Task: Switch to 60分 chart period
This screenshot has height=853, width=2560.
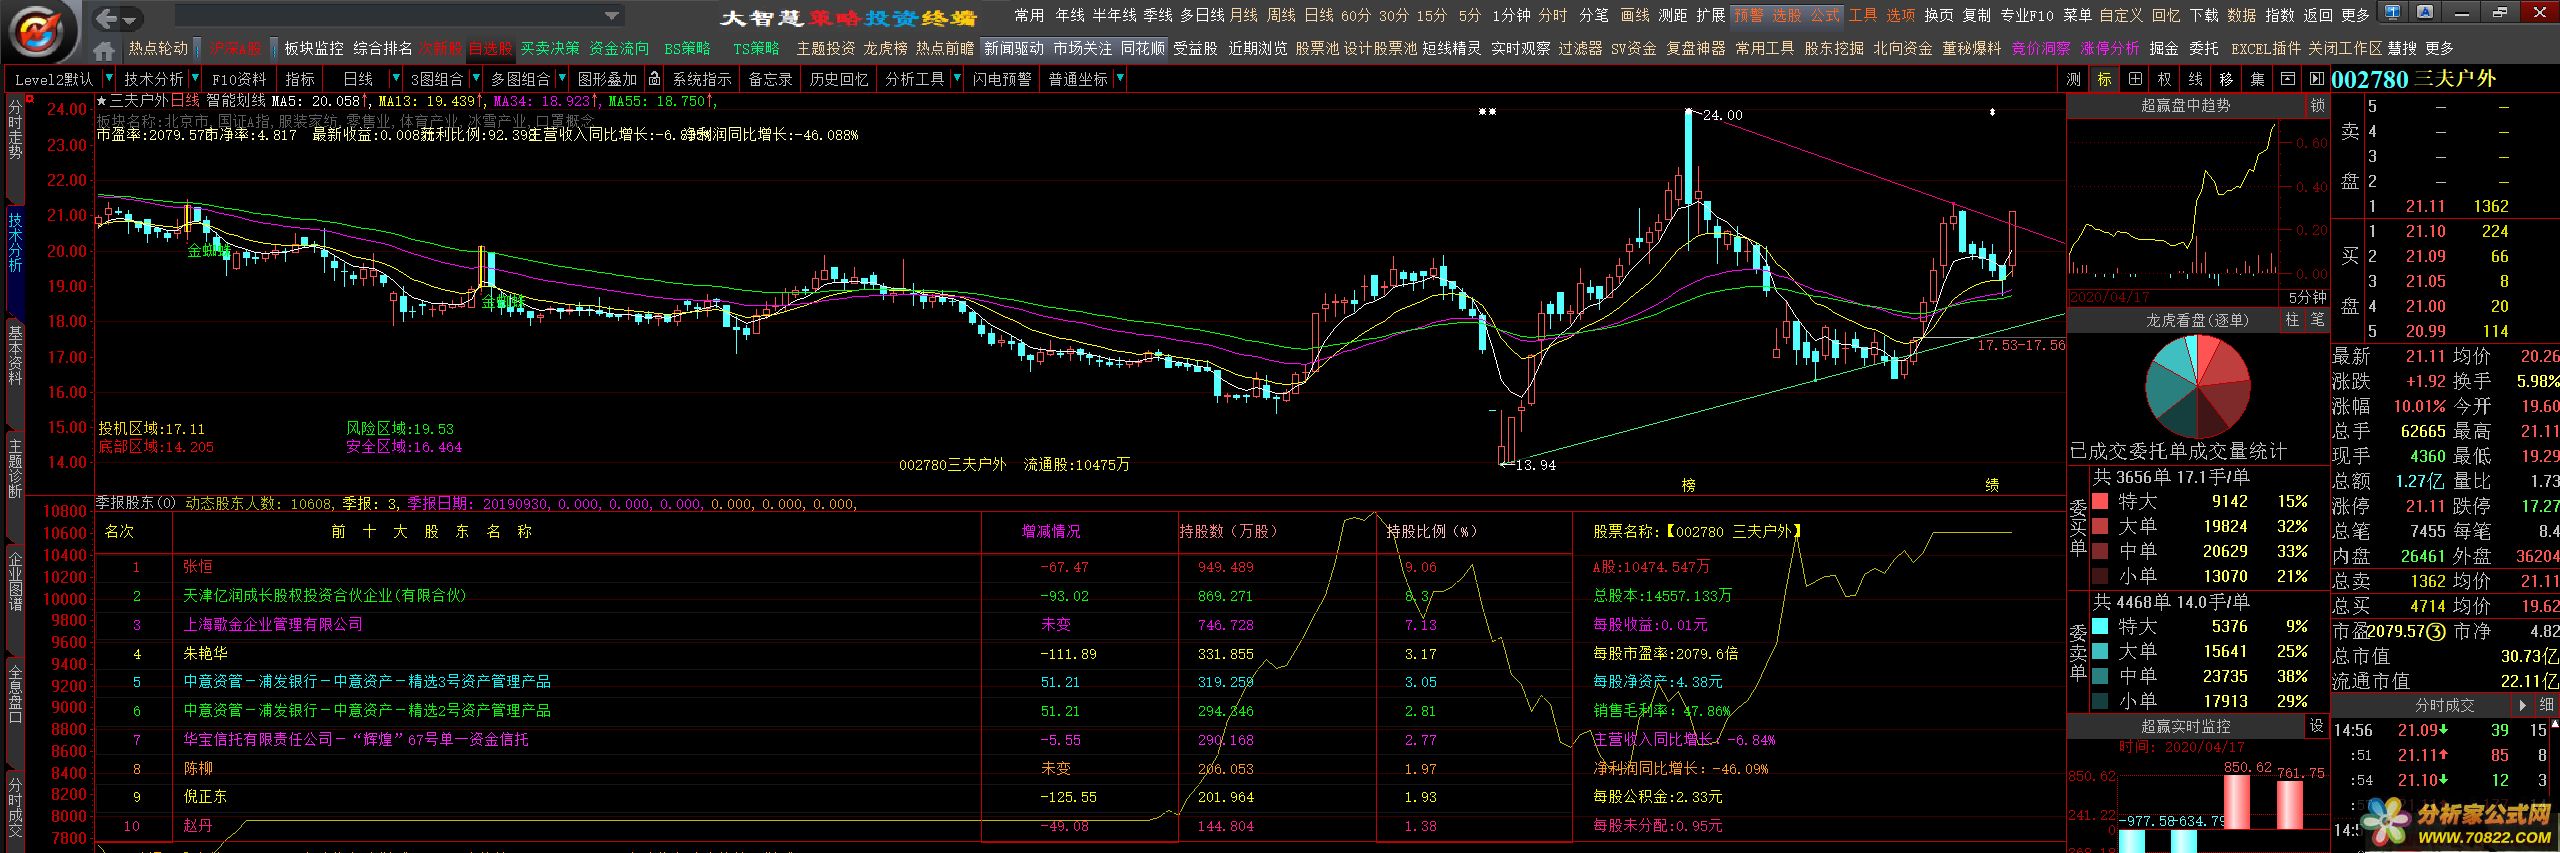Action: pos(1356,15)
